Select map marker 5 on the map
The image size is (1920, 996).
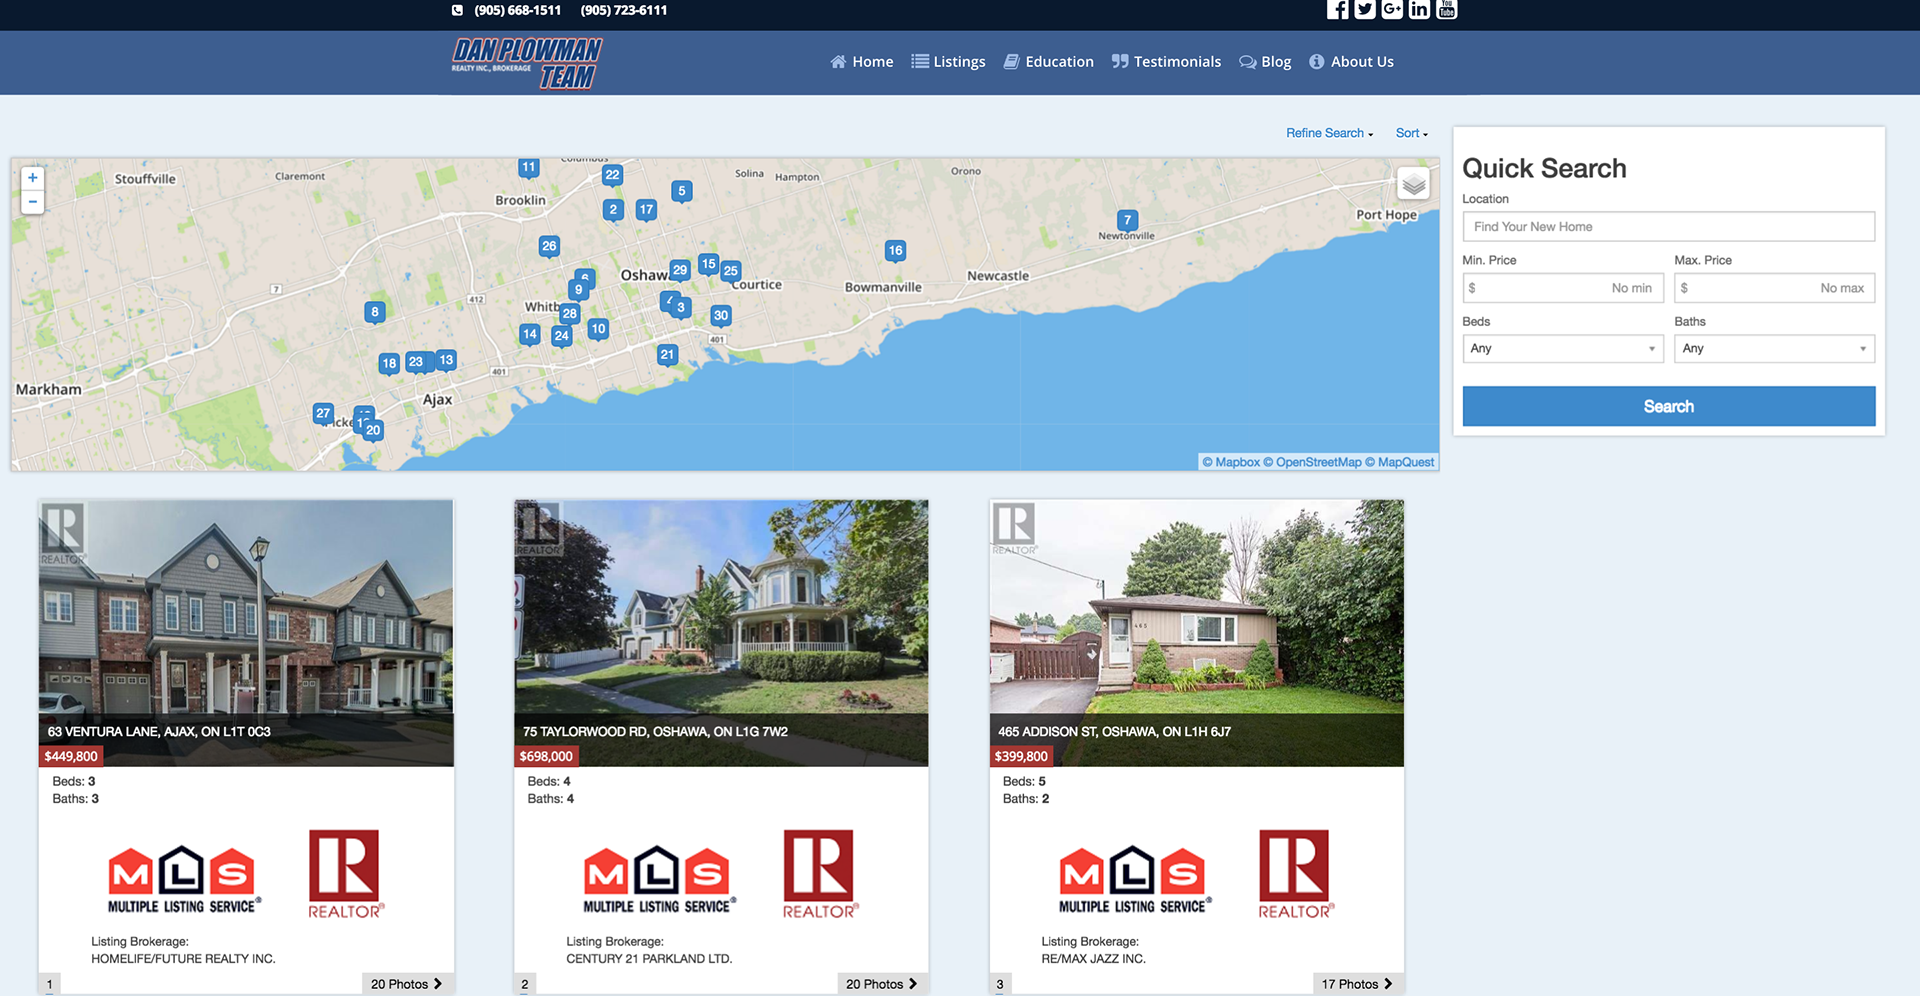(682, 191)
